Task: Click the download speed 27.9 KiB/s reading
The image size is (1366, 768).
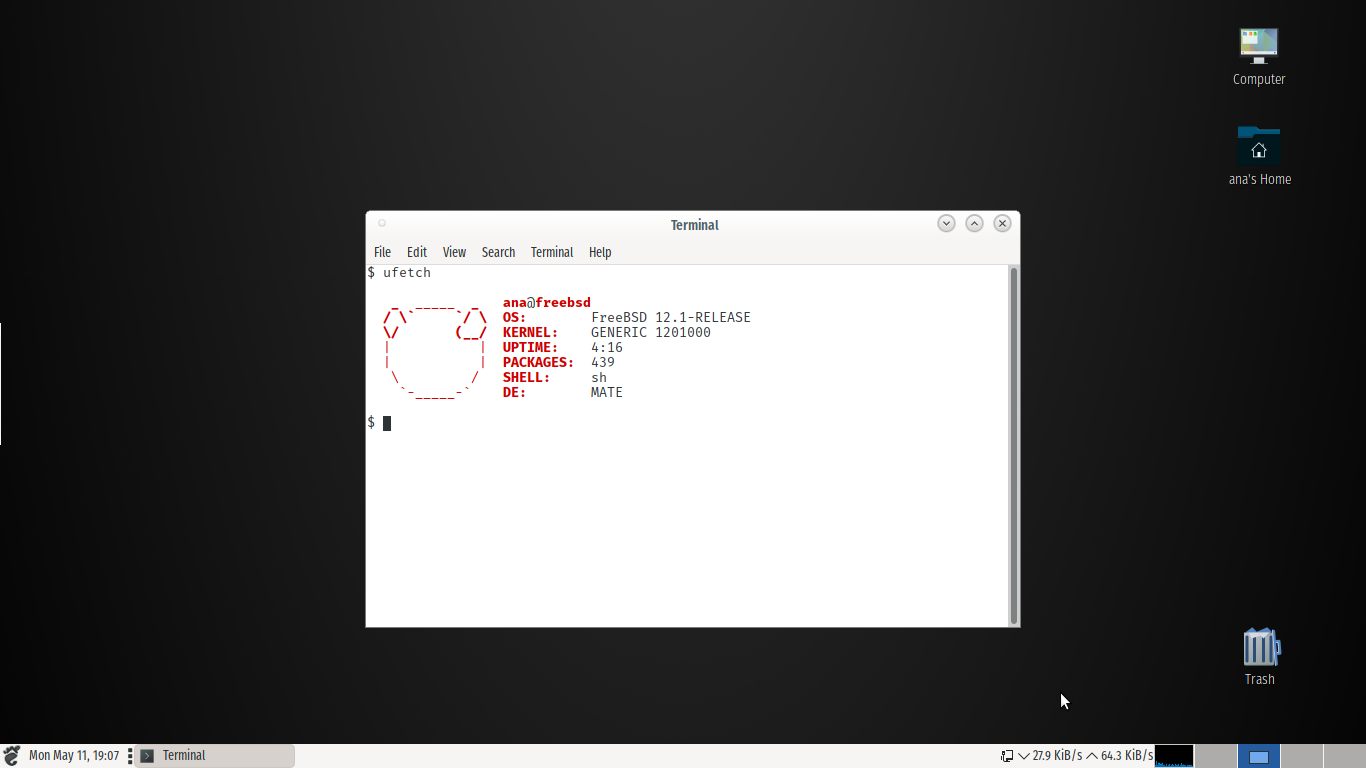Action: (1057, 756)
